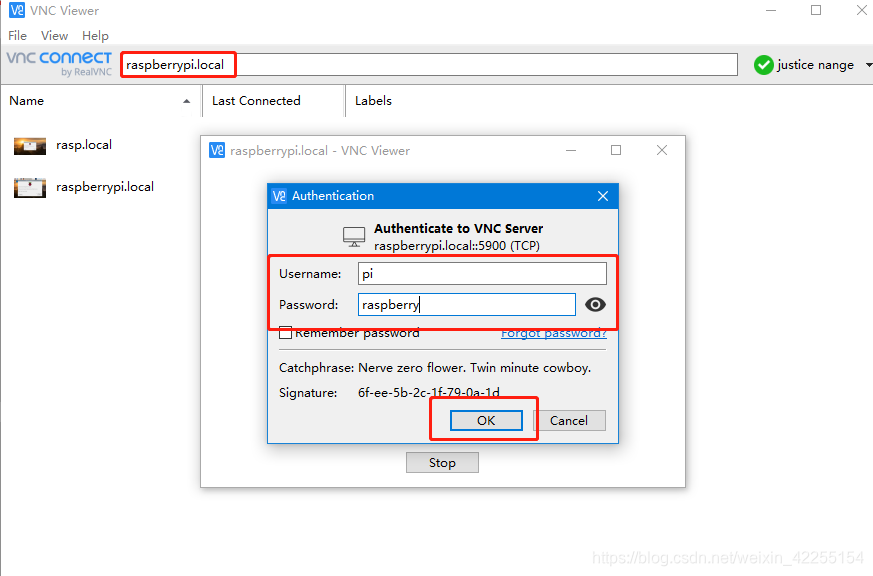873x576 pixels.
Task: Confirm authentication with OK button
Action: (x=486, y=420)
